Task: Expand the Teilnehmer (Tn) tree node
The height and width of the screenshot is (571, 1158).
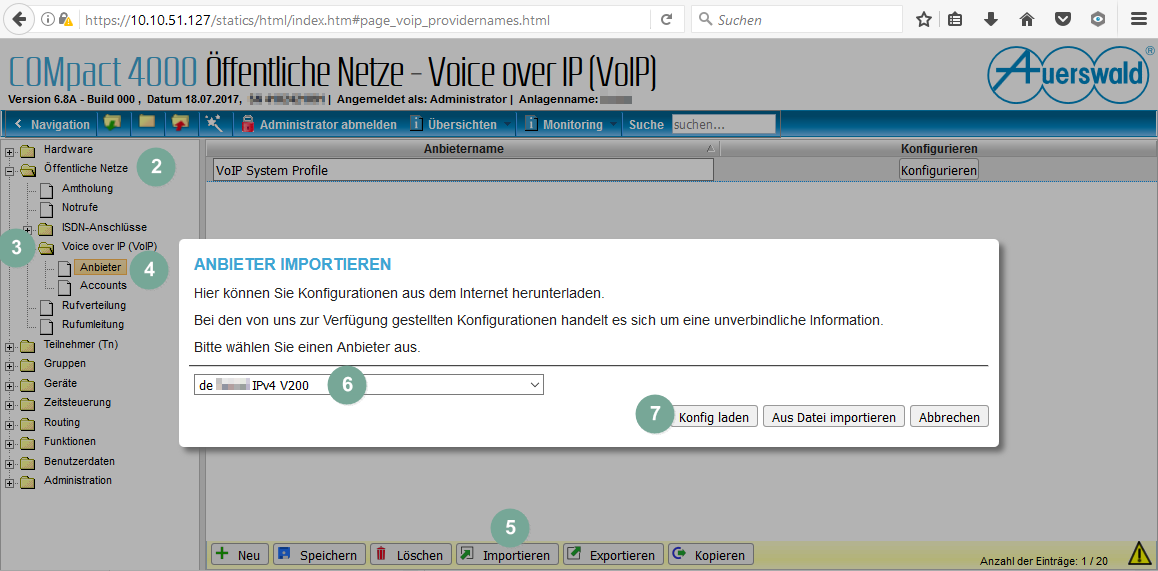Action: point(10,345)
